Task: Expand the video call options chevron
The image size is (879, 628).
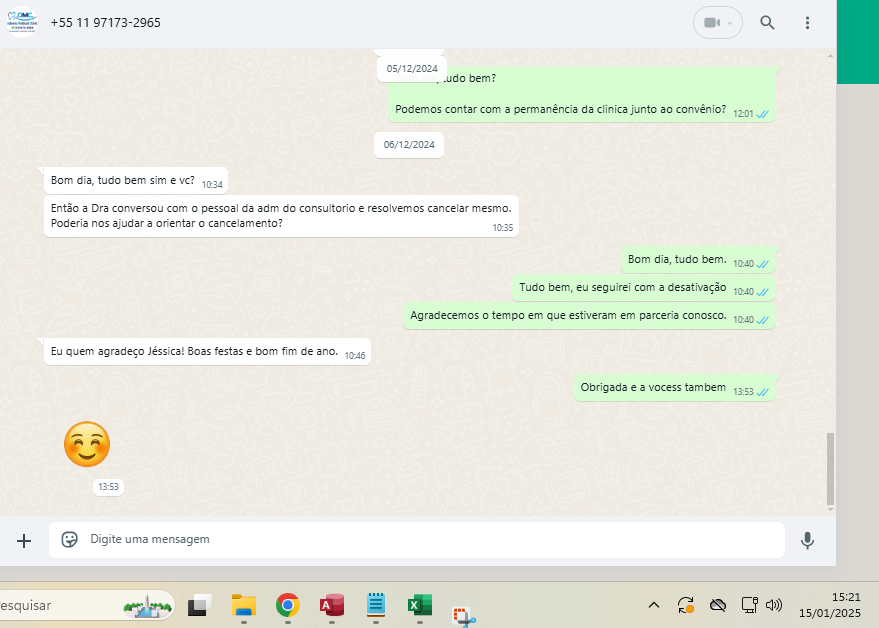Action: tap(731, 23)
